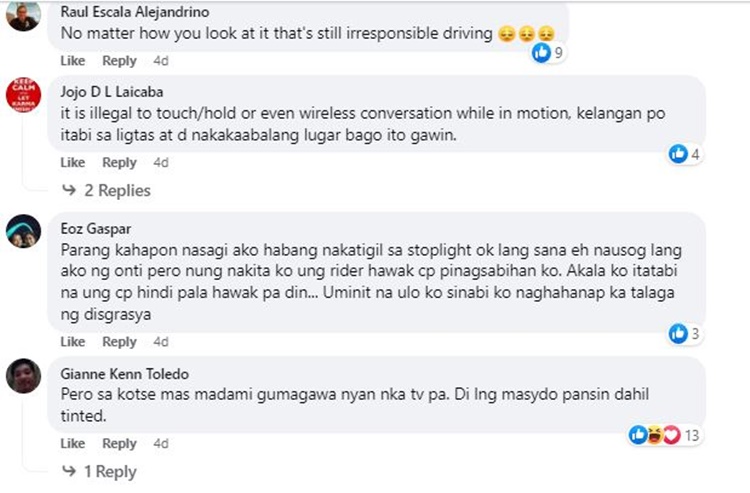The image size is (750, 493).
Task: Open Eoz Gaspar's profile picture
Action: 23,231
